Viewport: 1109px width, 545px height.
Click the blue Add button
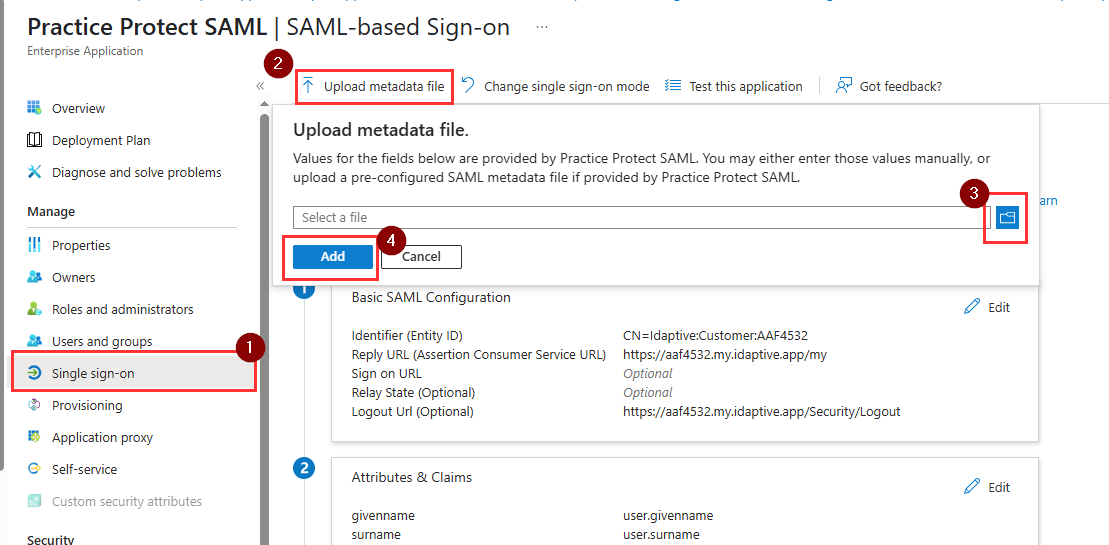tap(332, 257)
